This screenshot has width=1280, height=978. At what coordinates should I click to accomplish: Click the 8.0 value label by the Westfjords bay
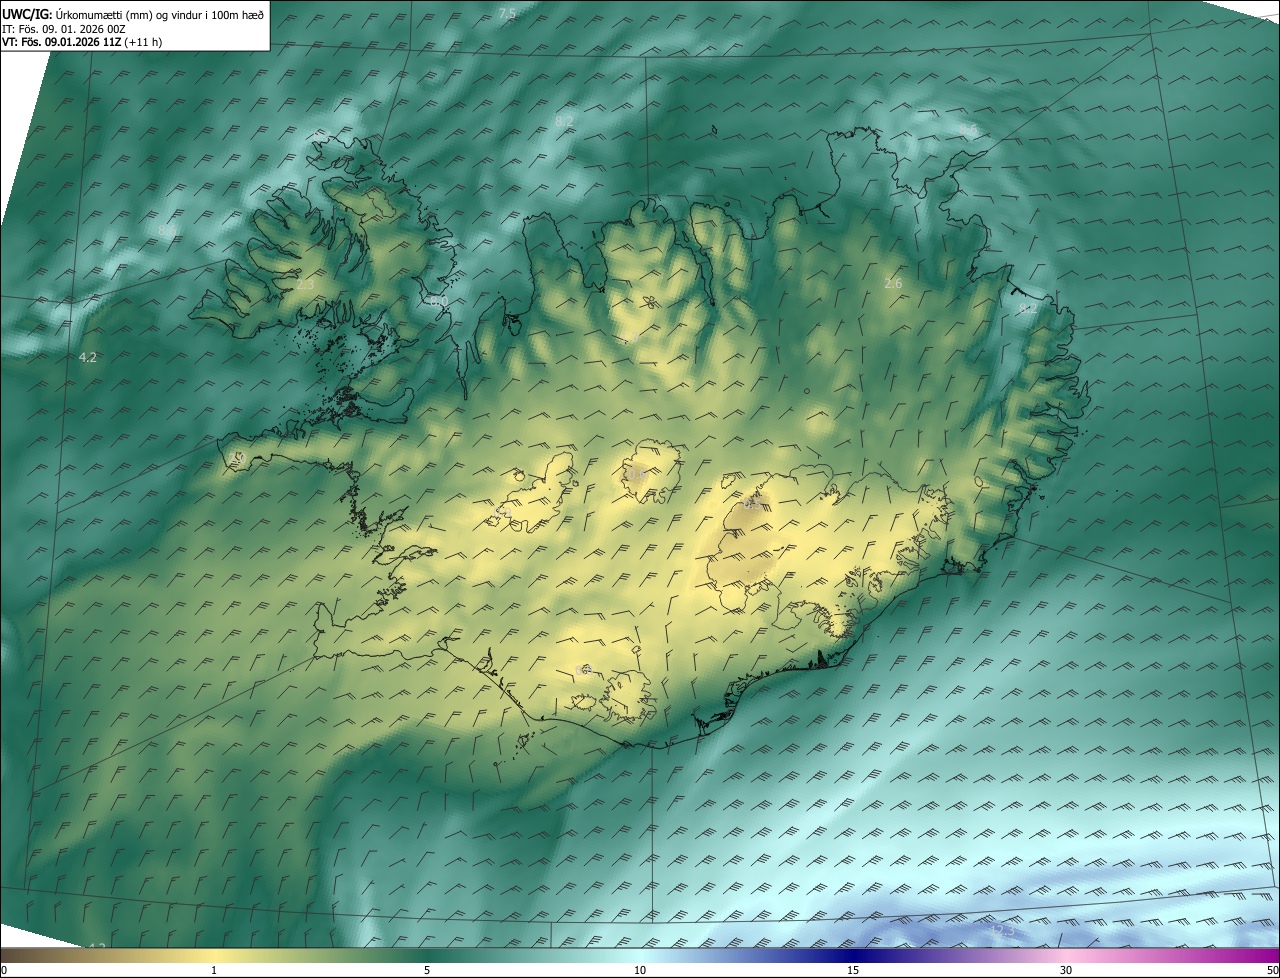437,299
